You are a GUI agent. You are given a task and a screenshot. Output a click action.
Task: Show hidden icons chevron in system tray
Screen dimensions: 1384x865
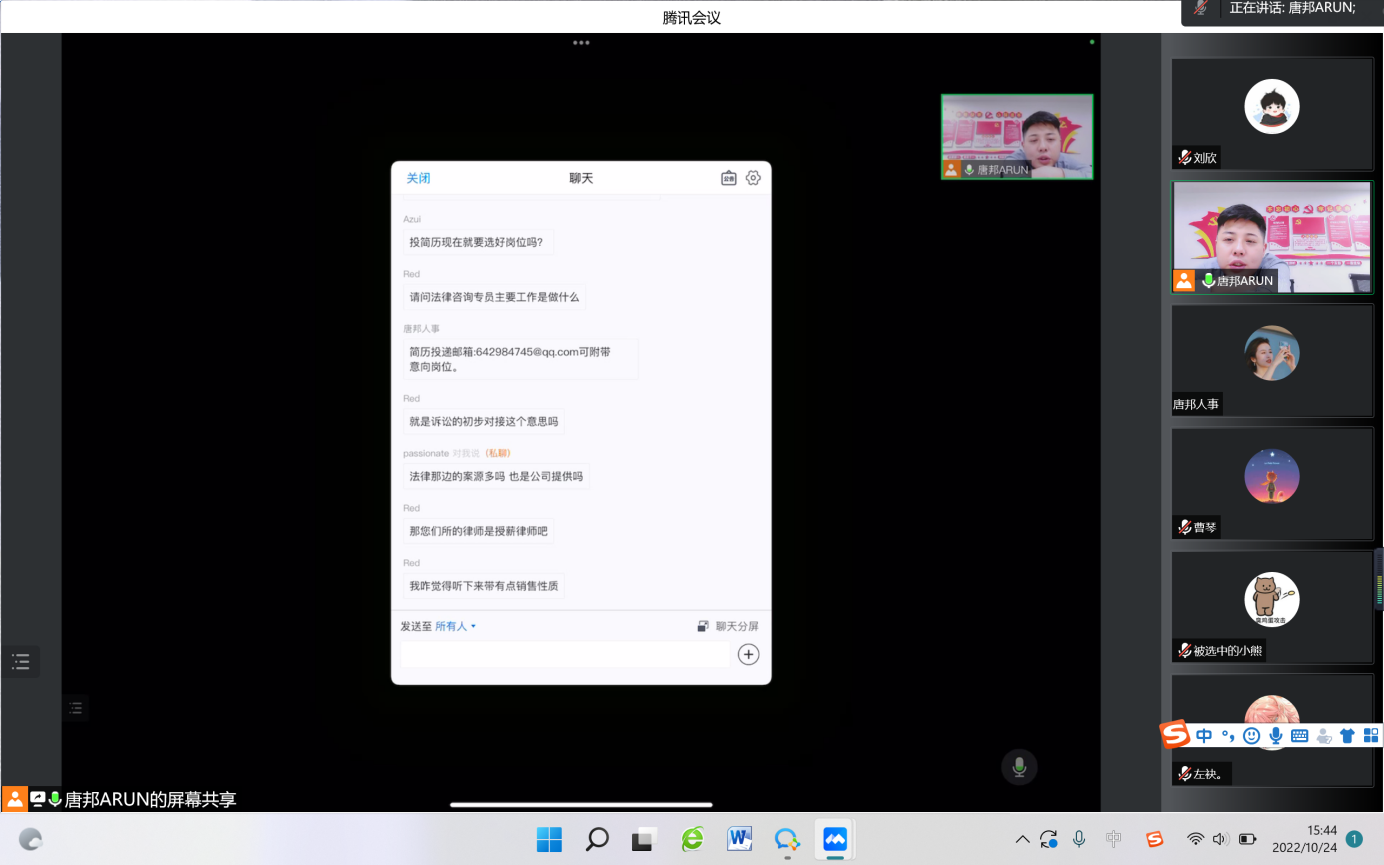click(1022, 839)
